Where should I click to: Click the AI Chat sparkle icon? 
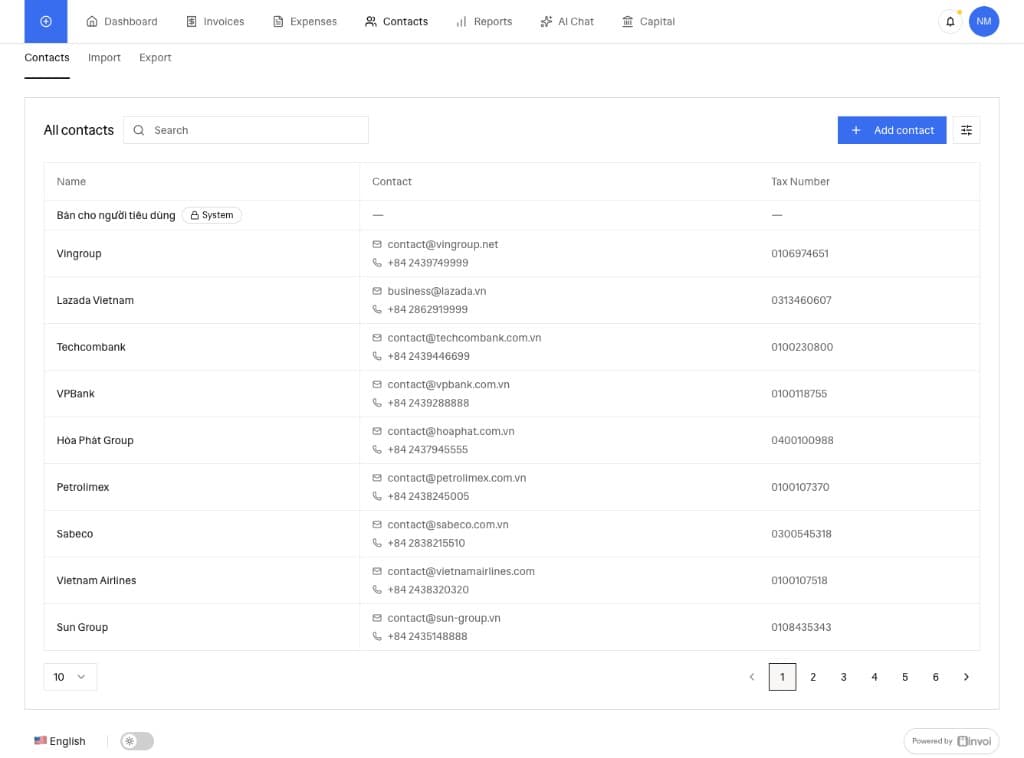(x=546, y=22)
